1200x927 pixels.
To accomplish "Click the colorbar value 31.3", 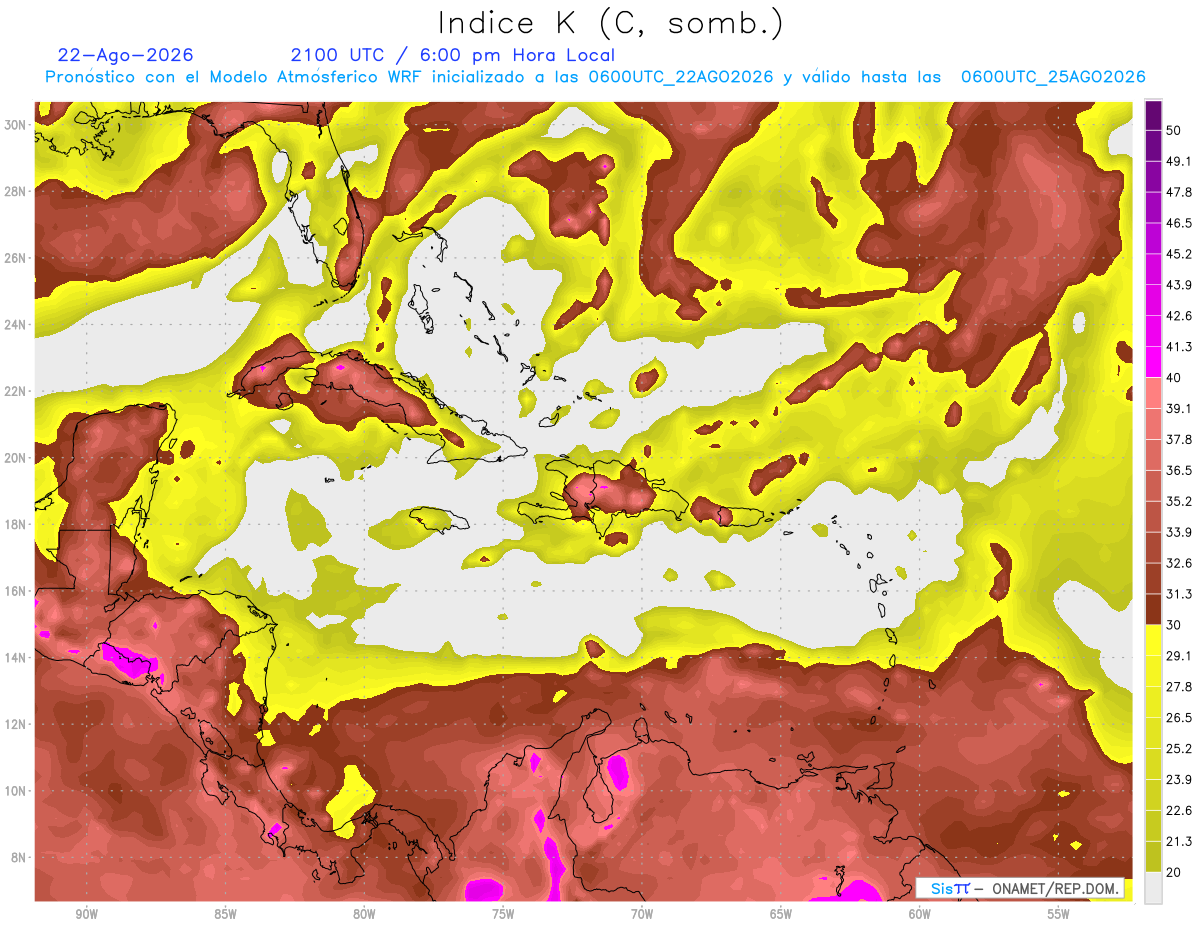I will click(x=1179, y=594).
